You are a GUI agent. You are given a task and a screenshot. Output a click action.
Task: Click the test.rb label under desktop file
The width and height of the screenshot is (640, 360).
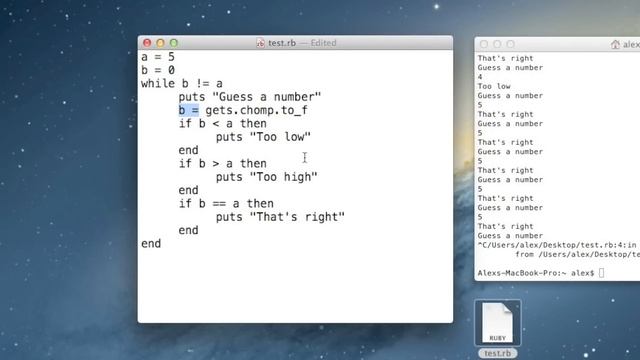(498, 353)
